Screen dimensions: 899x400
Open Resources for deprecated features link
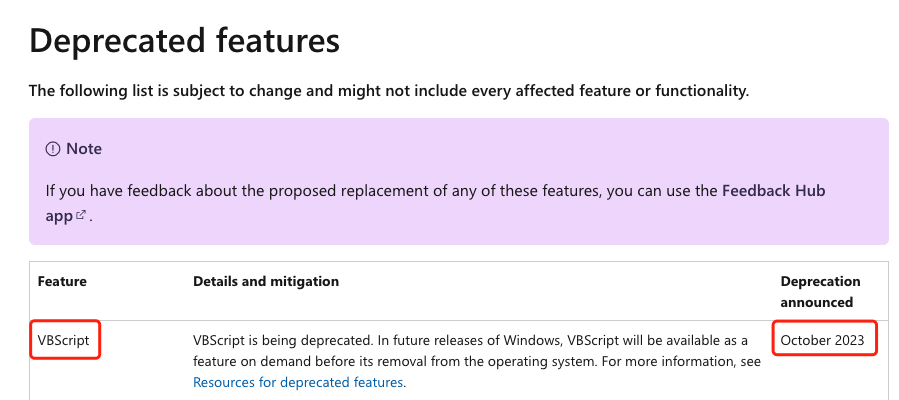click(298, 382)
